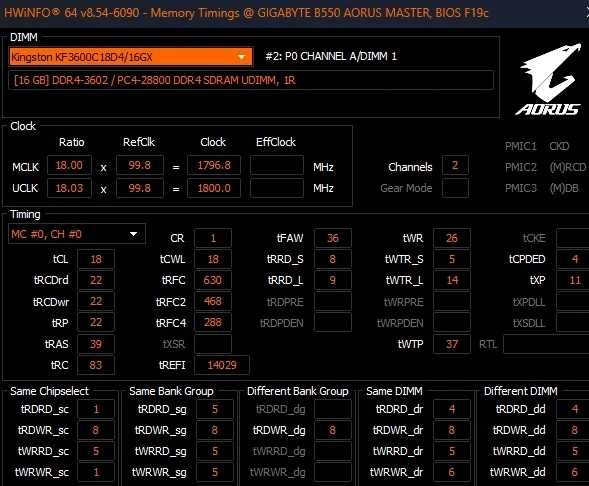The image size is (589, 486).
Task: Click the tRDWR_sc value 8
Action: coord(96,430)
